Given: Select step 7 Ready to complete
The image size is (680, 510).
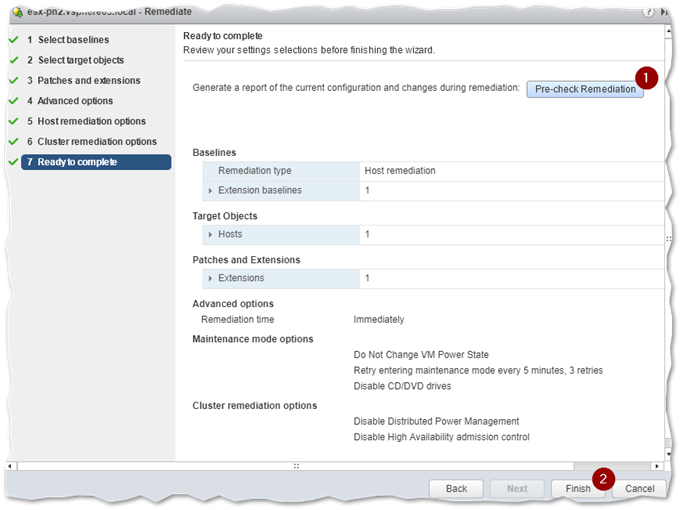Looking at the screenshot, I should (96, 162).
